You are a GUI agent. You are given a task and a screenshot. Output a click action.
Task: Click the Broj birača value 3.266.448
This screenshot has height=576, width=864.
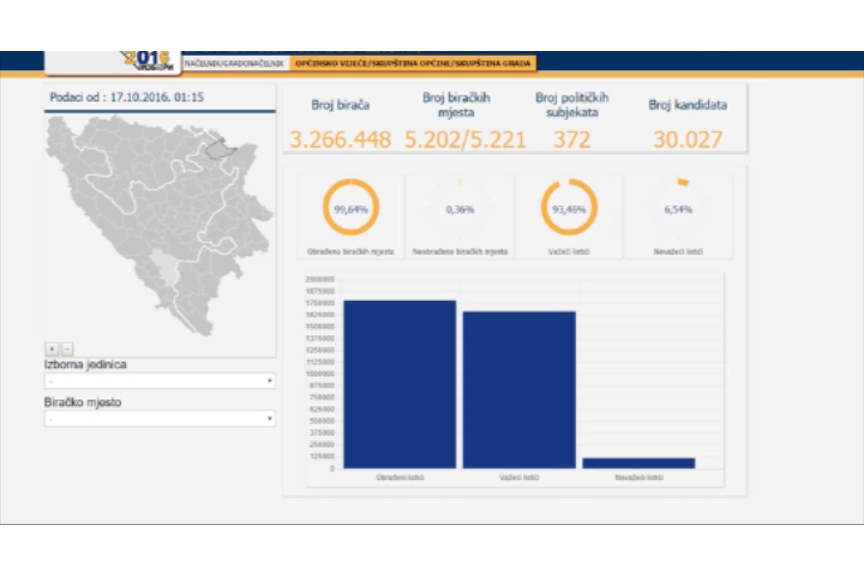point(340,139)
